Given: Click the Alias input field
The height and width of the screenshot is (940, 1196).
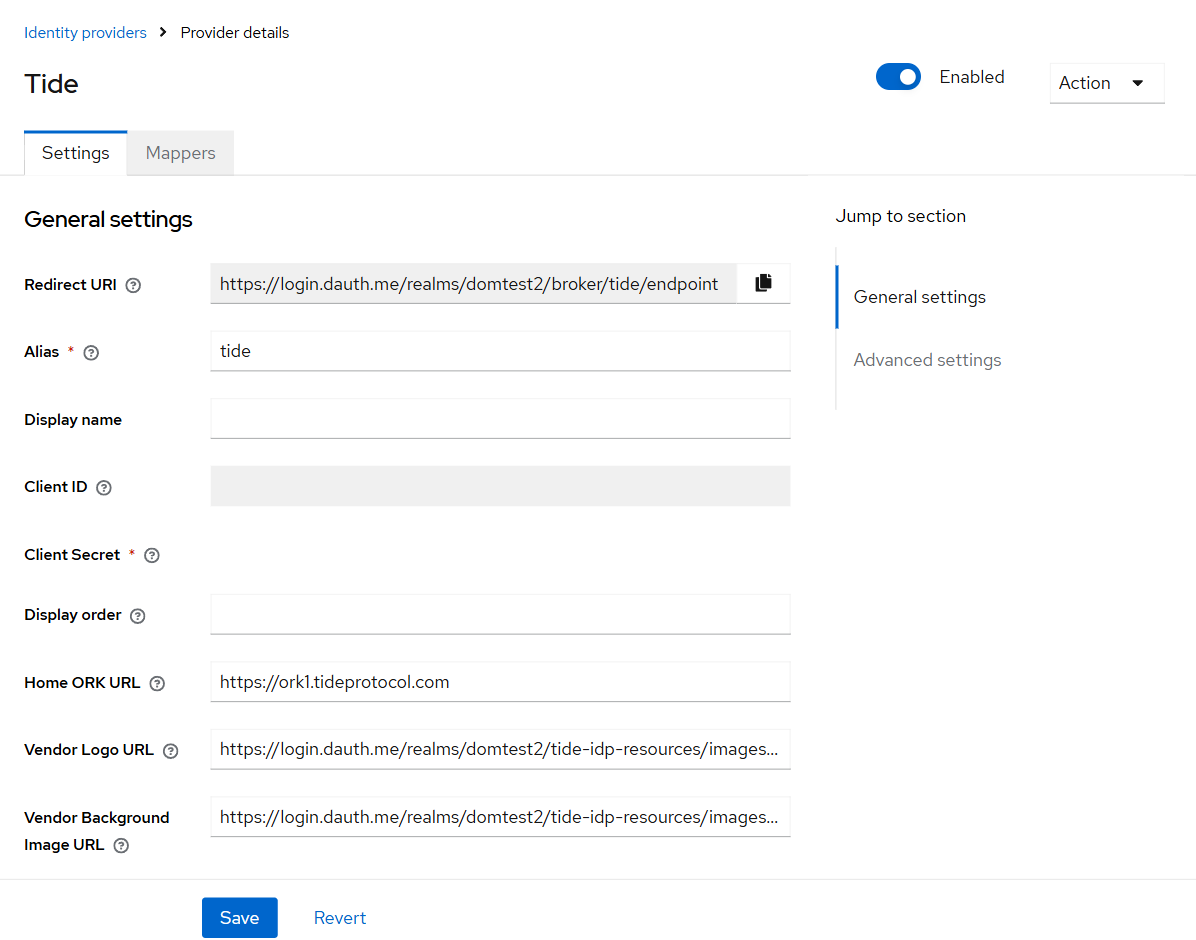Looking at the screenshot, I should [500, 351].
